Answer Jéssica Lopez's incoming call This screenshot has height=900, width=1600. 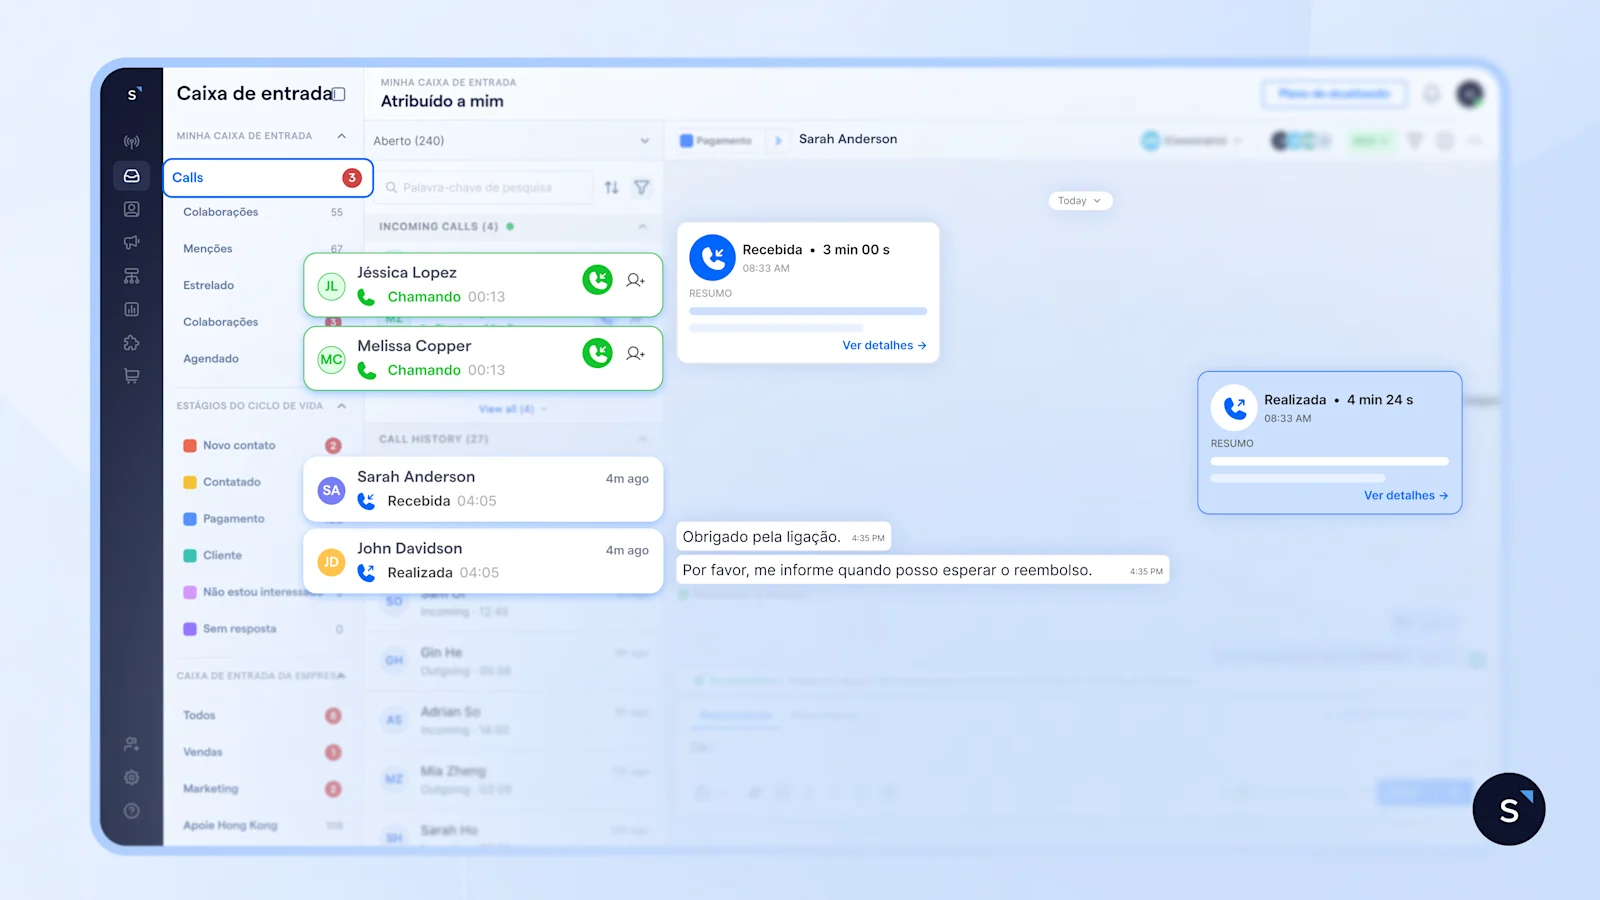[597, 280]
